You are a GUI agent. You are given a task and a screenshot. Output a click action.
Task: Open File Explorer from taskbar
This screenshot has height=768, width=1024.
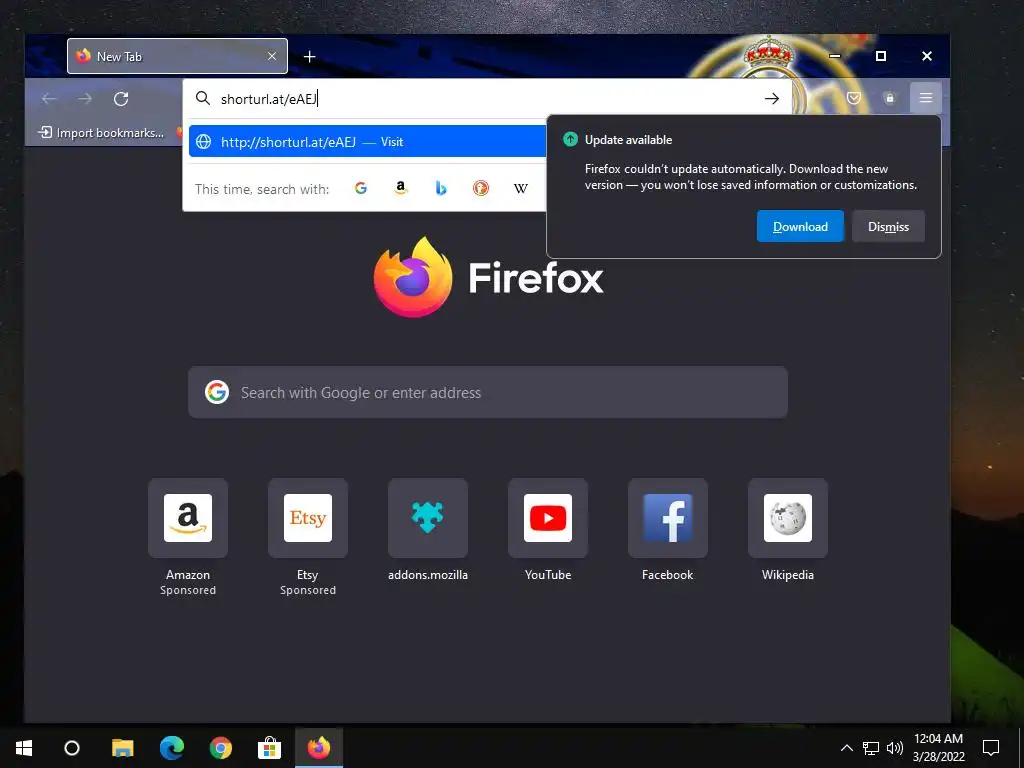[122, 748]
